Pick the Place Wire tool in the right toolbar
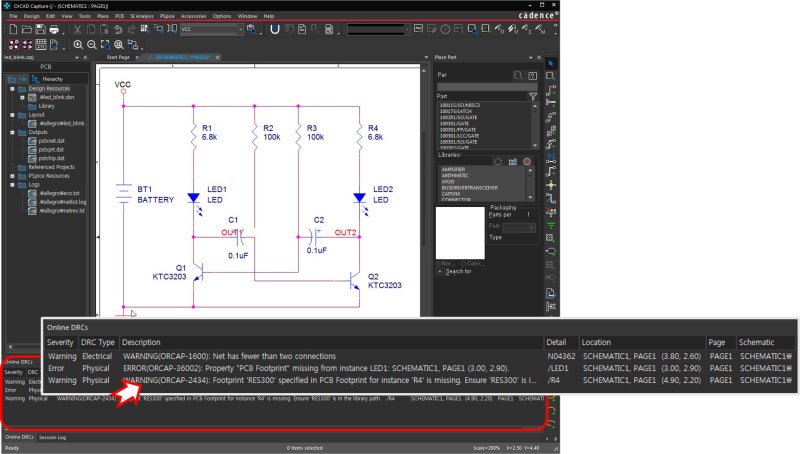Viewport: 800px width, 454px height. click(x=551, y=90)
